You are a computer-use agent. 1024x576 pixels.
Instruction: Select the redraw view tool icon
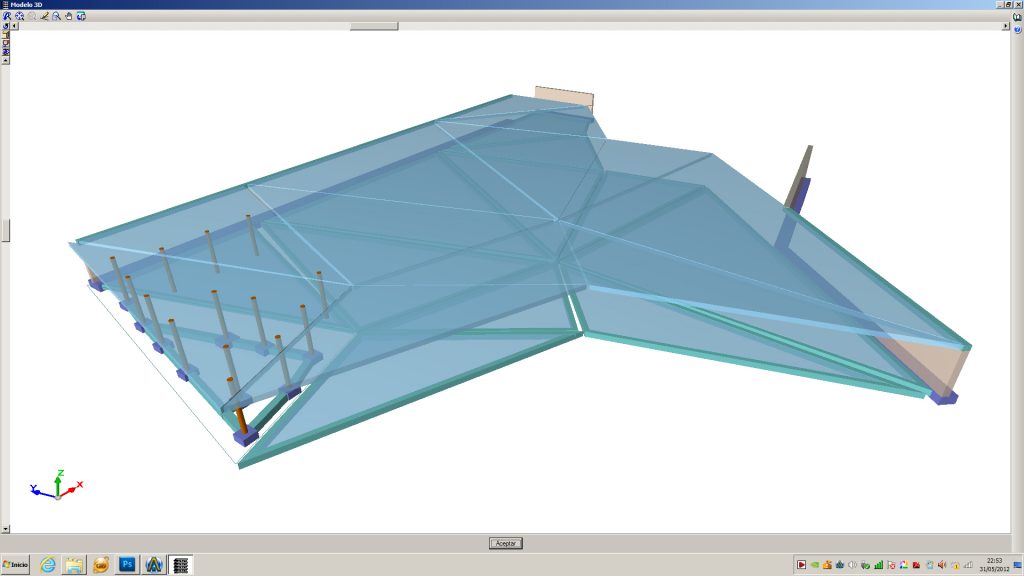pos(81,16)
